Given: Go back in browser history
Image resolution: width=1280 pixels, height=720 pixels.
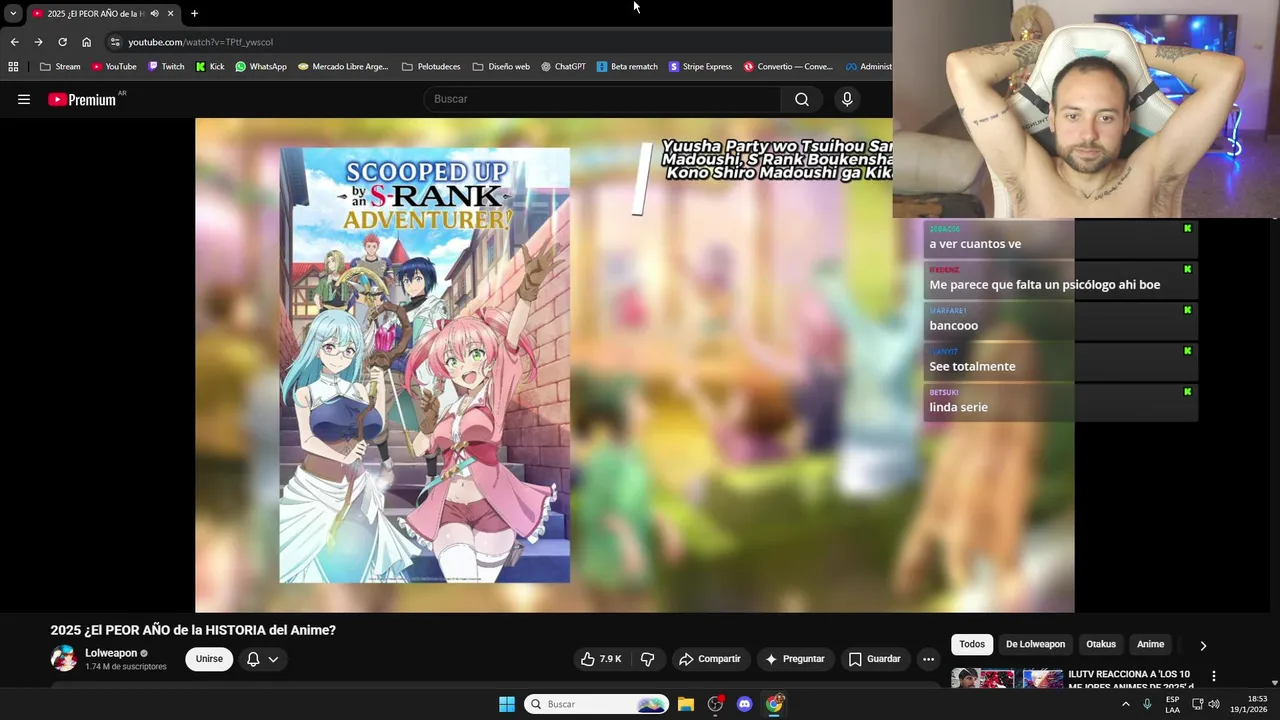Looking at the screenshot, I should click(x=14, y=42).
